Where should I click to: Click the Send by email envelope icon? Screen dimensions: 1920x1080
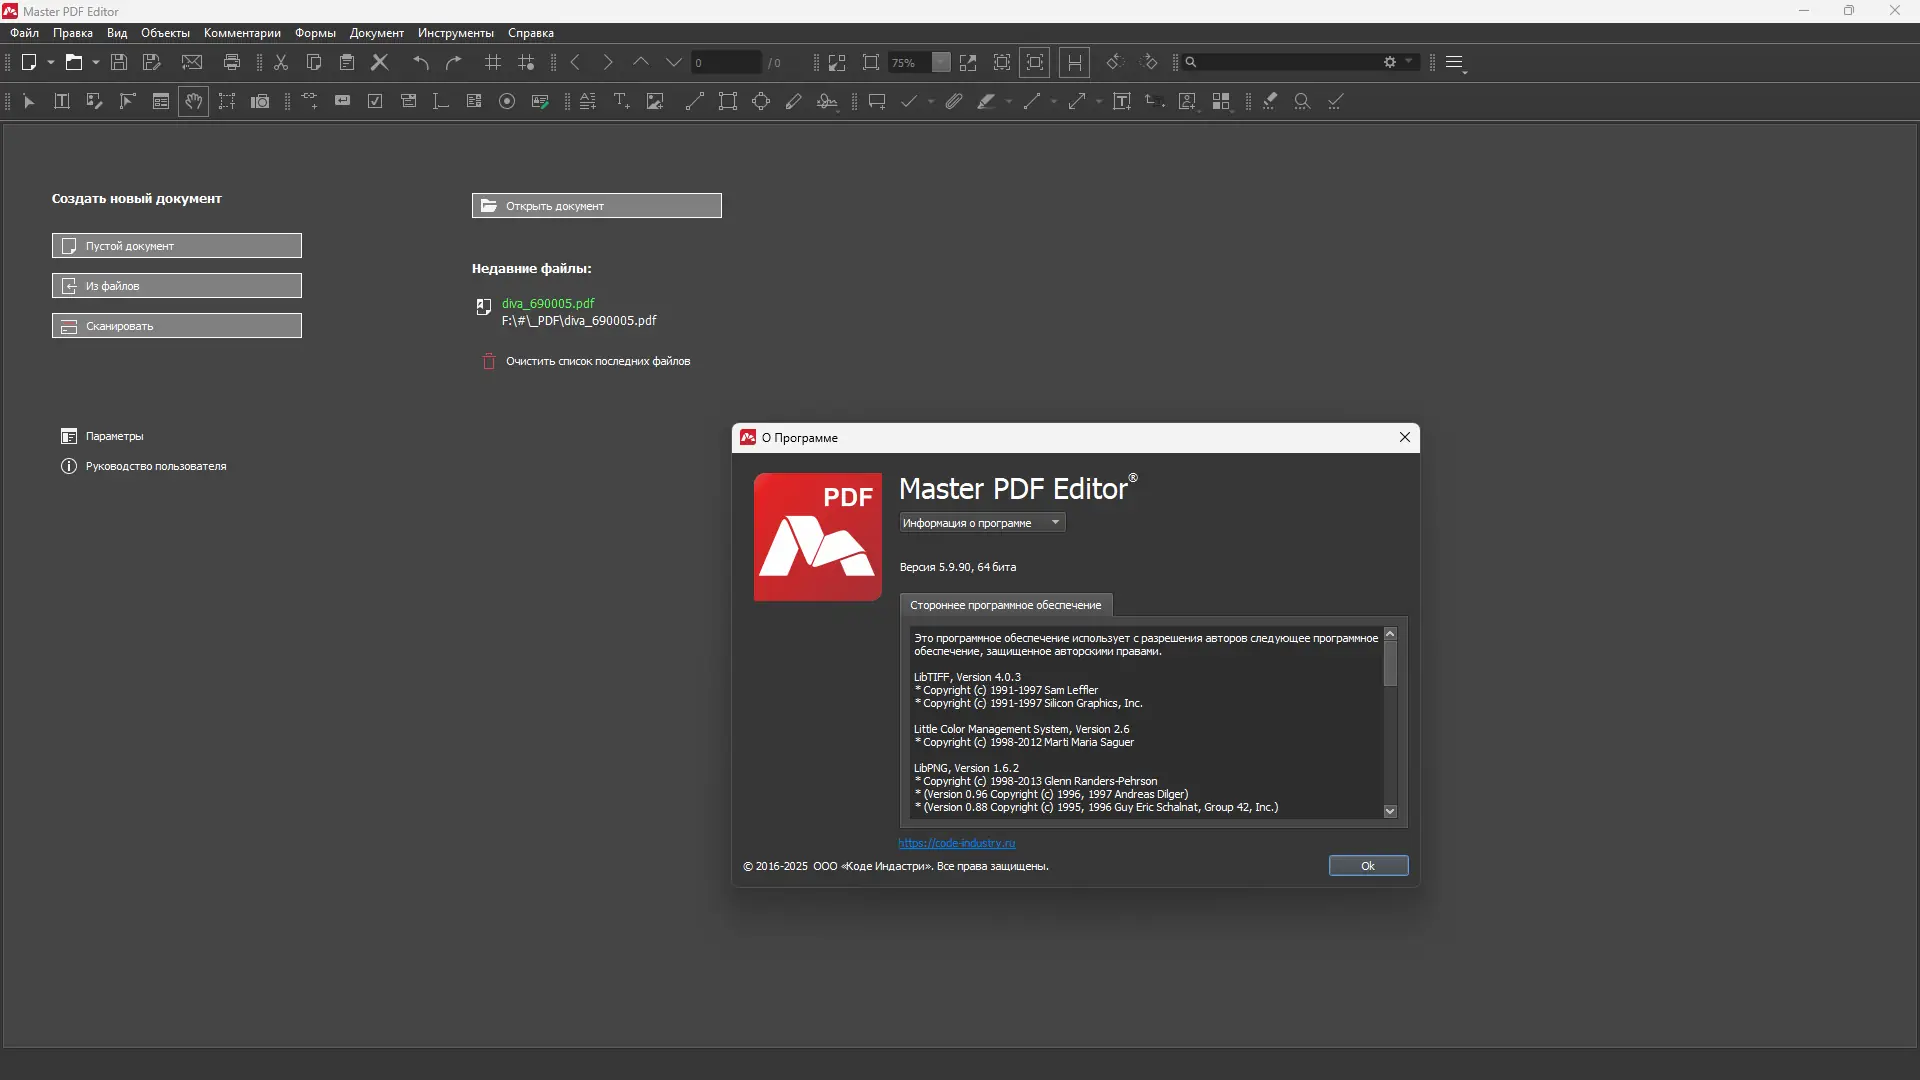[192, 62]
